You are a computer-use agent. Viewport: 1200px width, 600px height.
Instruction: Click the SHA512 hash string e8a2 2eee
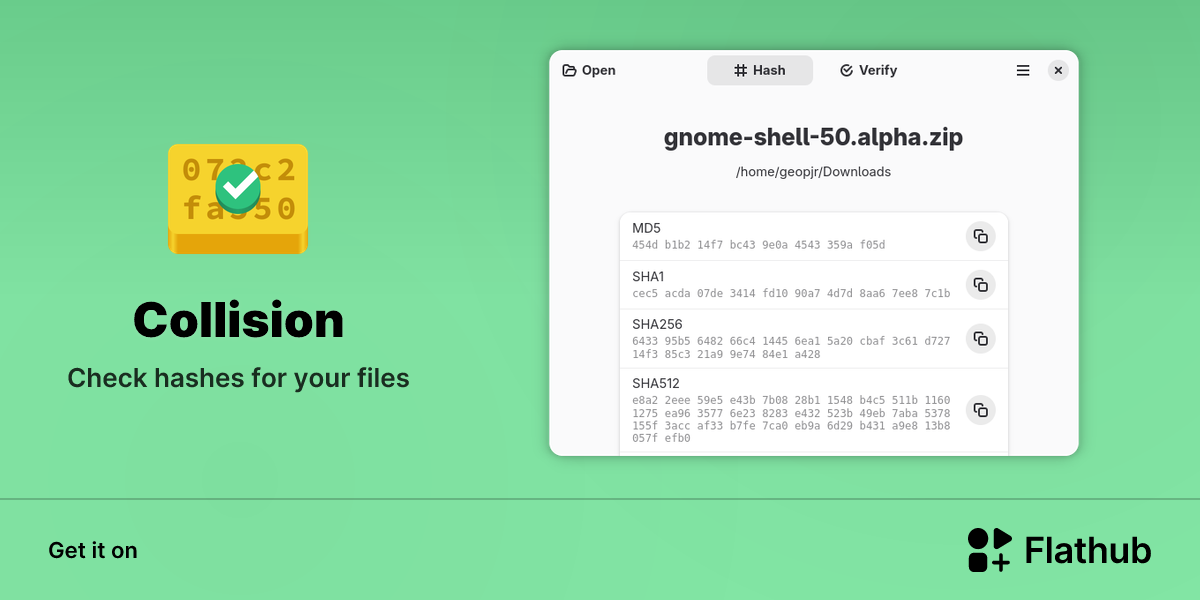click(x=791, y=419)
